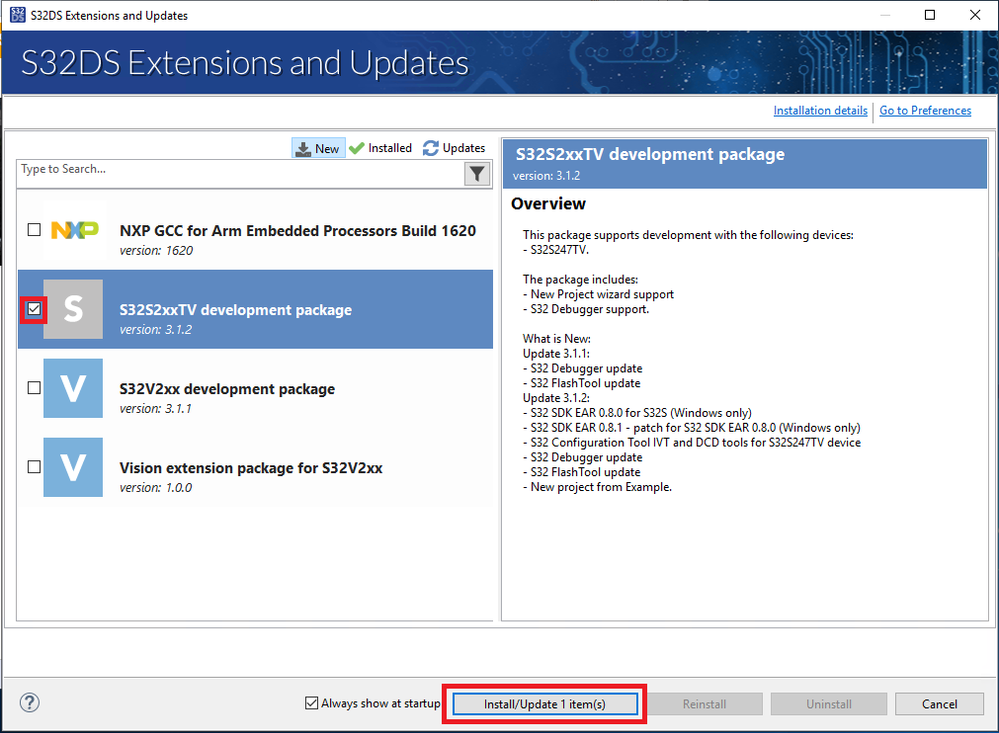Click the Overview heading in details pane

(548, 203)
